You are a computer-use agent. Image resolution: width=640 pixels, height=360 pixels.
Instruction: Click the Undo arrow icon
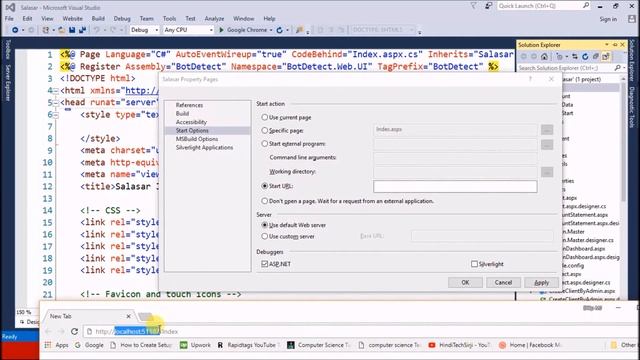[x=97, y=30]
